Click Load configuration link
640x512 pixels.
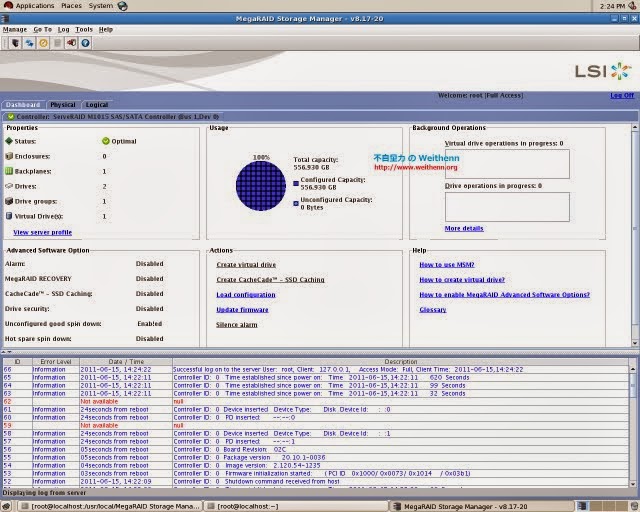(246, 295)
